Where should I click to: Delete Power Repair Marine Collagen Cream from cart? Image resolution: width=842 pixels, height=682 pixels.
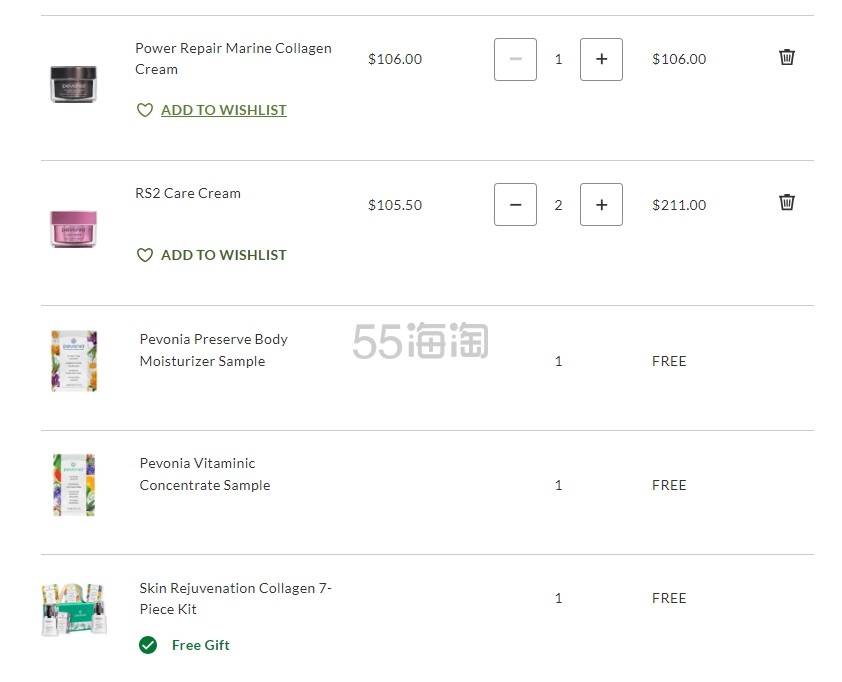click(787, 57)
